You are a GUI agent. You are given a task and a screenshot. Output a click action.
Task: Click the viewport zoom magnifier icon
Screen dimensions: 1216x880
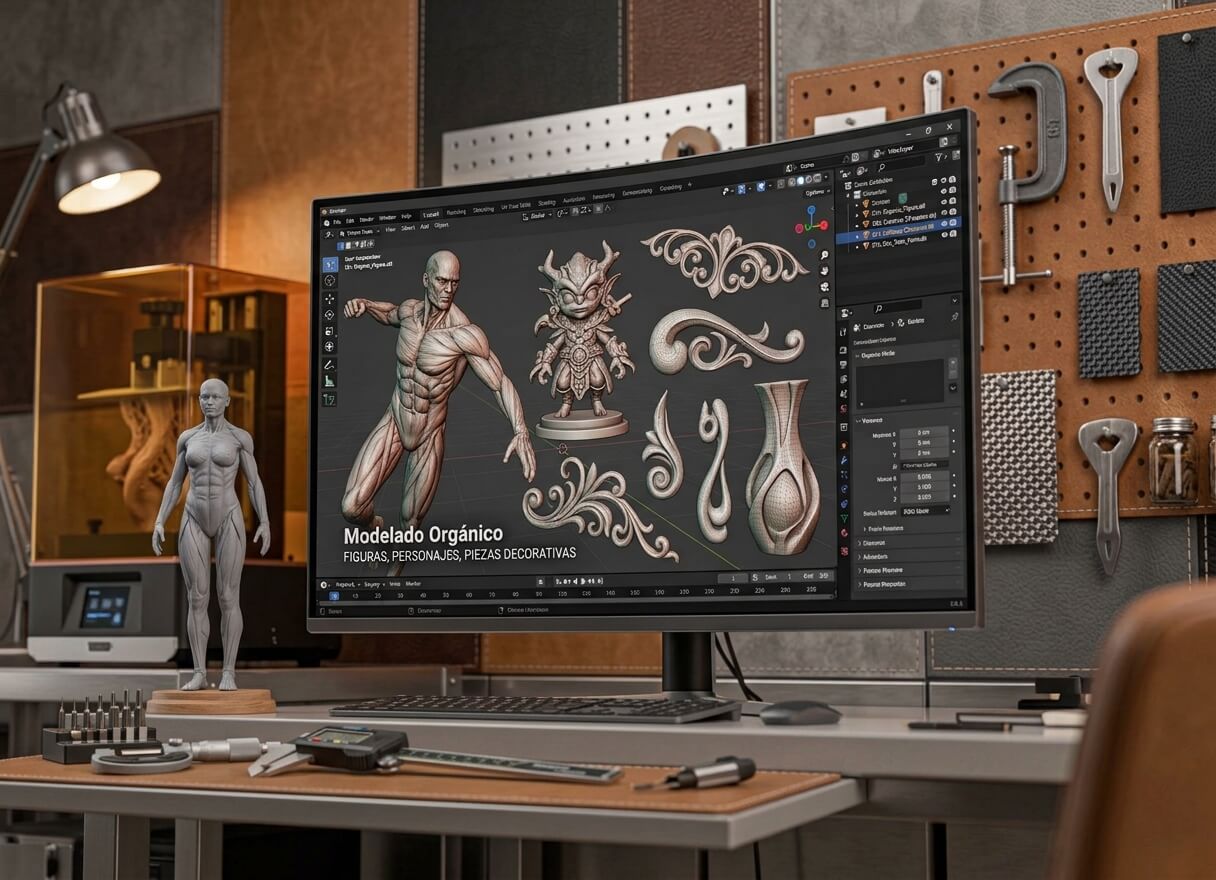pos(823,255)
